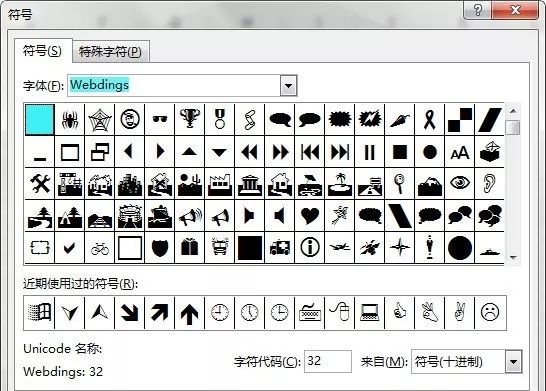Select the city skyline symbol
546x391 pixels.
(x=130, y=184)
